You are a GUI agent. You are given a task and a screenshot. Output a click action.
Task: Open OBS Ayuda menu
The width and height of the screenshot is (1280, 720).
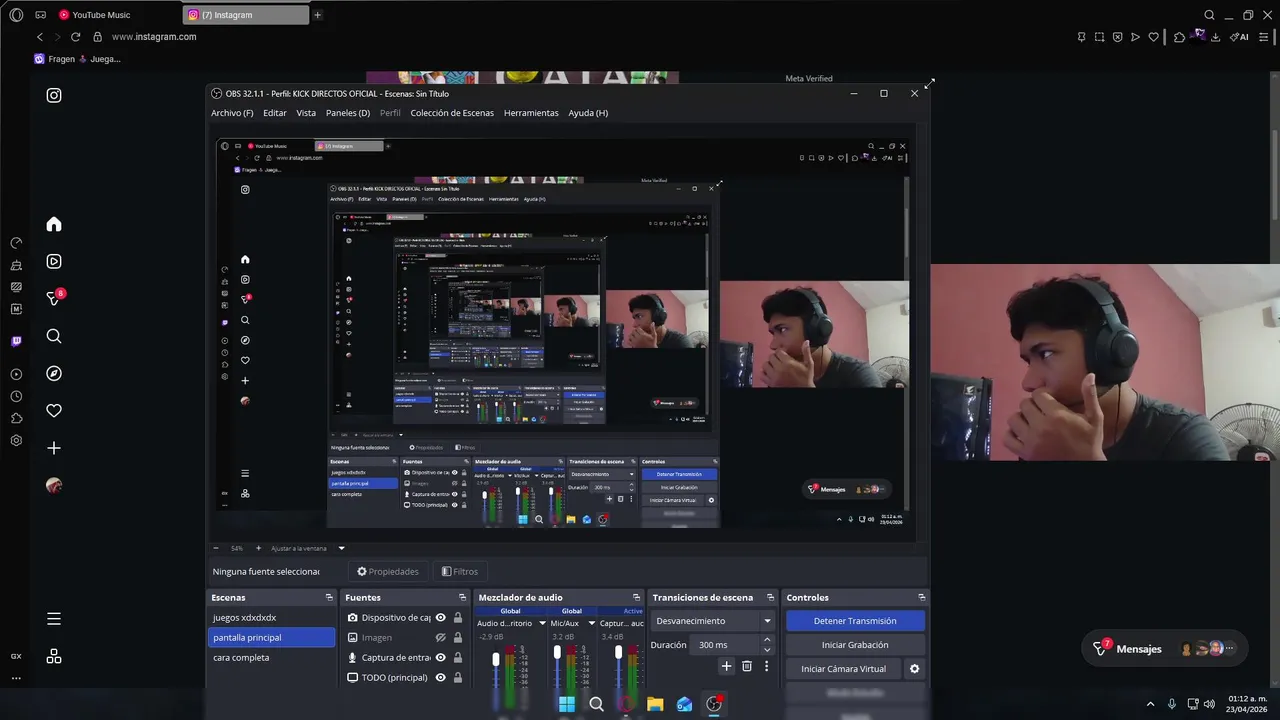(x=588, y=113)
